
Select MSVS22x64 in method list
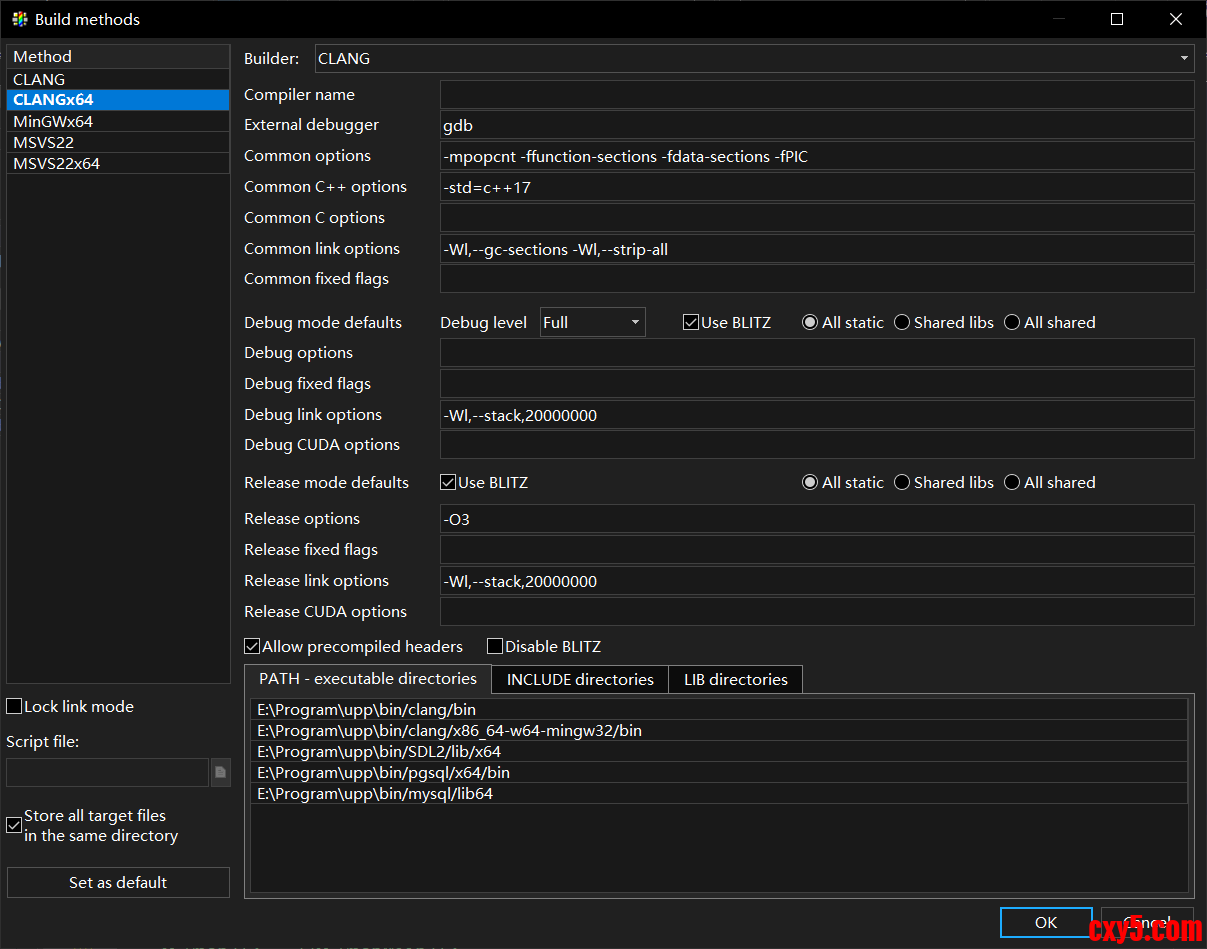point(57,163)
